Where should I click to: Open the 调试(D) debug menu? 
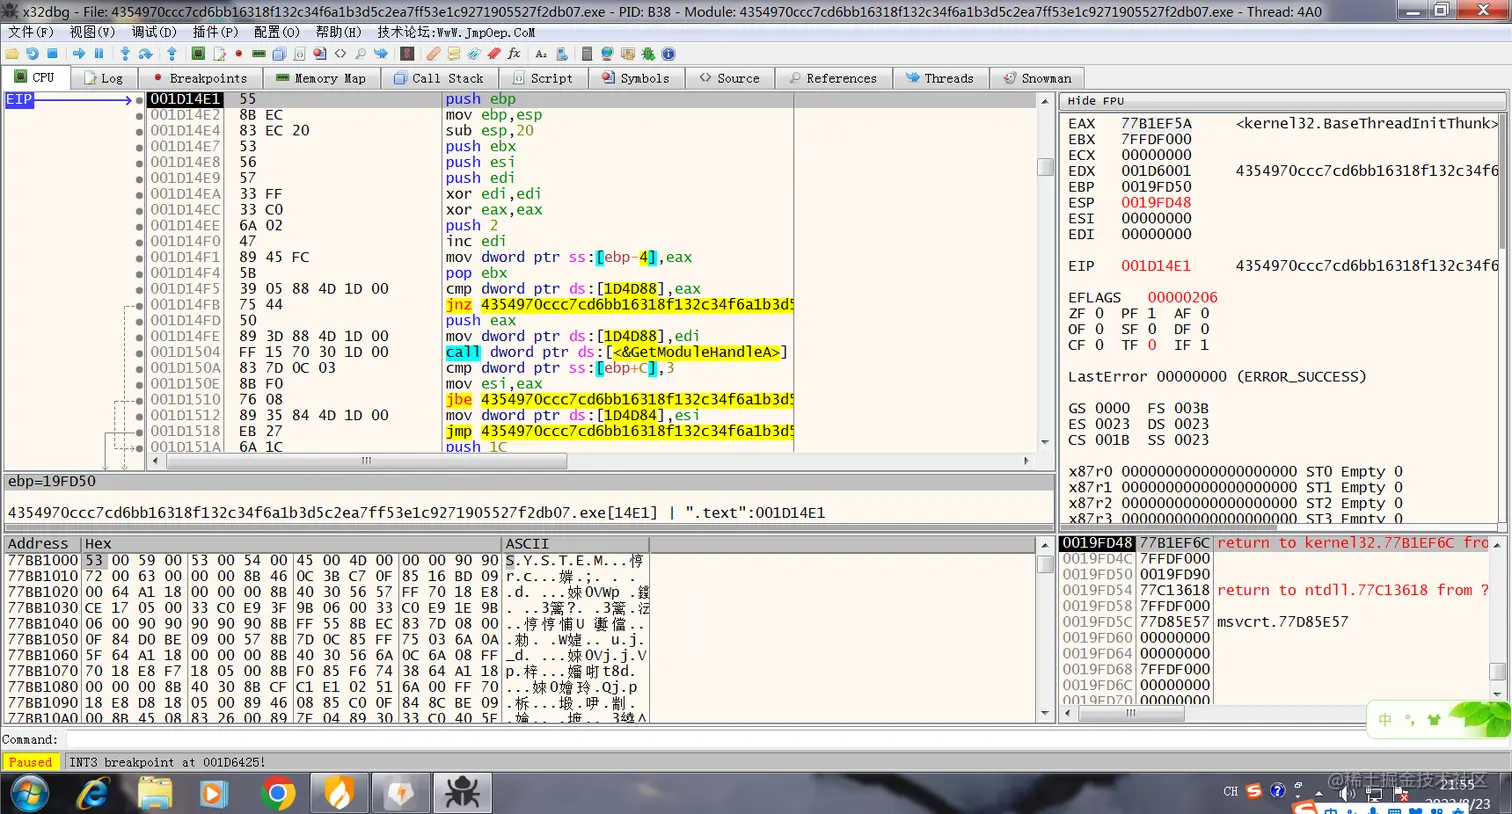click(x=153, y=32)
